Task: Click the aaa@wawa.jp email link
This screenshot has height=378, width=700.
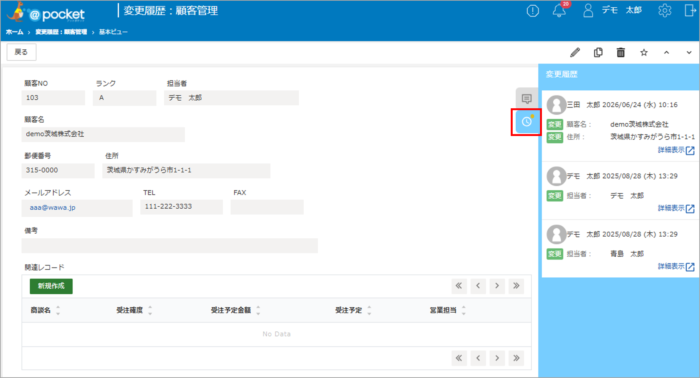Action: coord(52,208)
